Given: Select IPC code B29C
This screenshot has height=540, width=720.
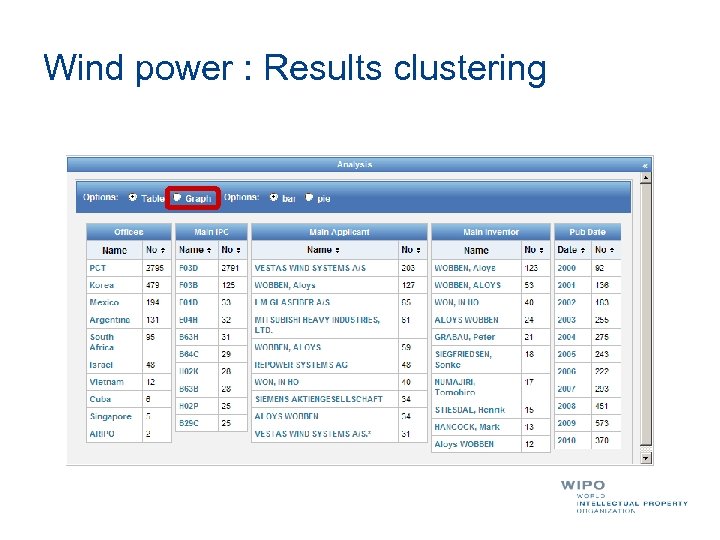Looking at the screenshot, I should (x=189, y=423).
